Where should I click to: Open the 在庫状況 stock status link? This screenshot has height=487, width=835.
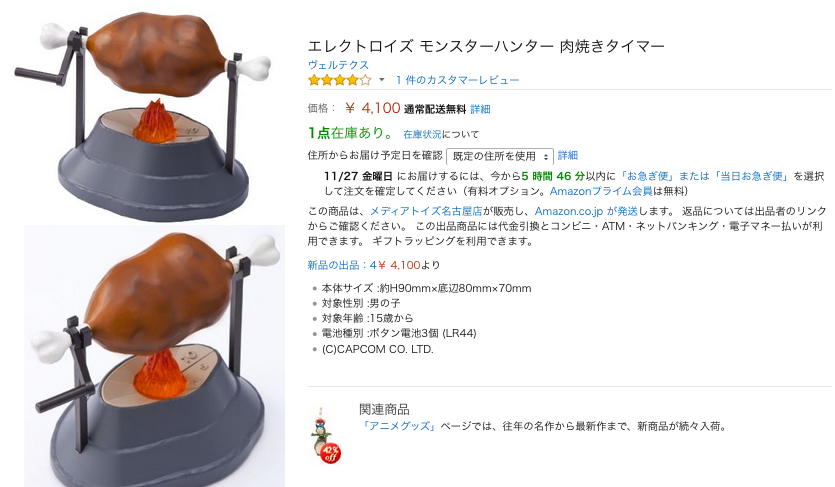coord(422,135)
